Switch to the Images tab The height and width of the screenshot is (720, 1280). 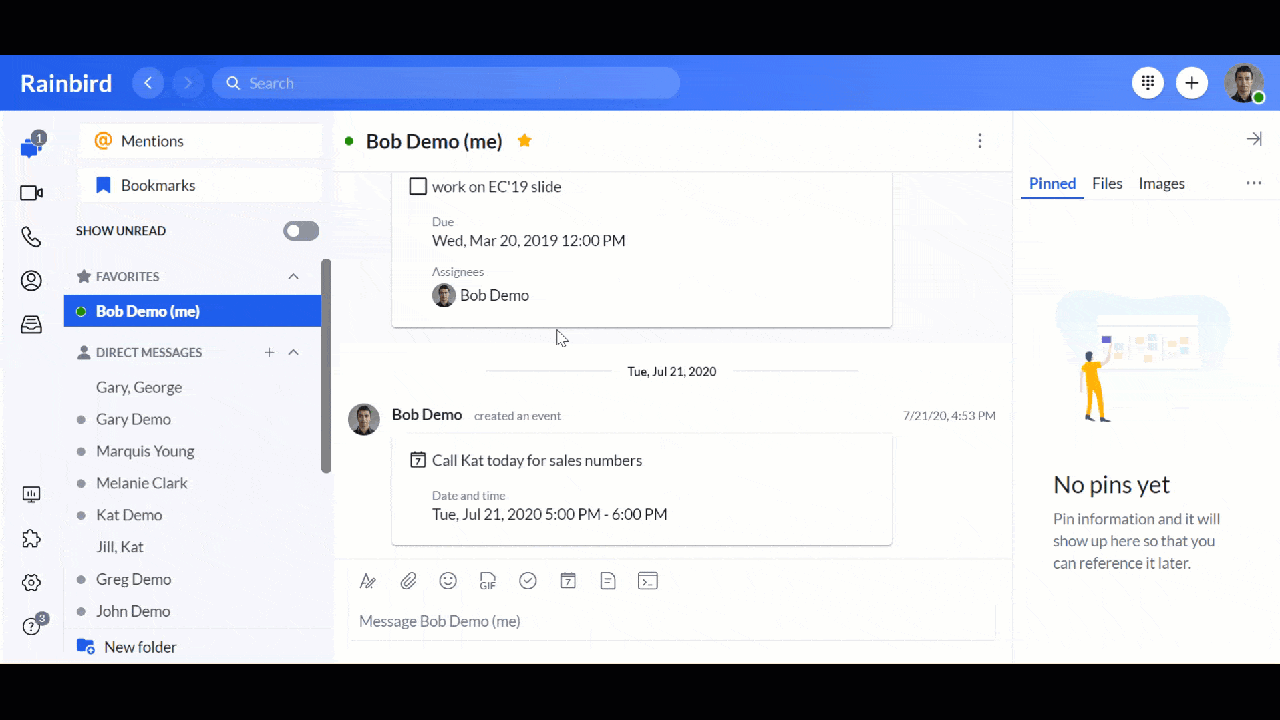click(1161, 184)
